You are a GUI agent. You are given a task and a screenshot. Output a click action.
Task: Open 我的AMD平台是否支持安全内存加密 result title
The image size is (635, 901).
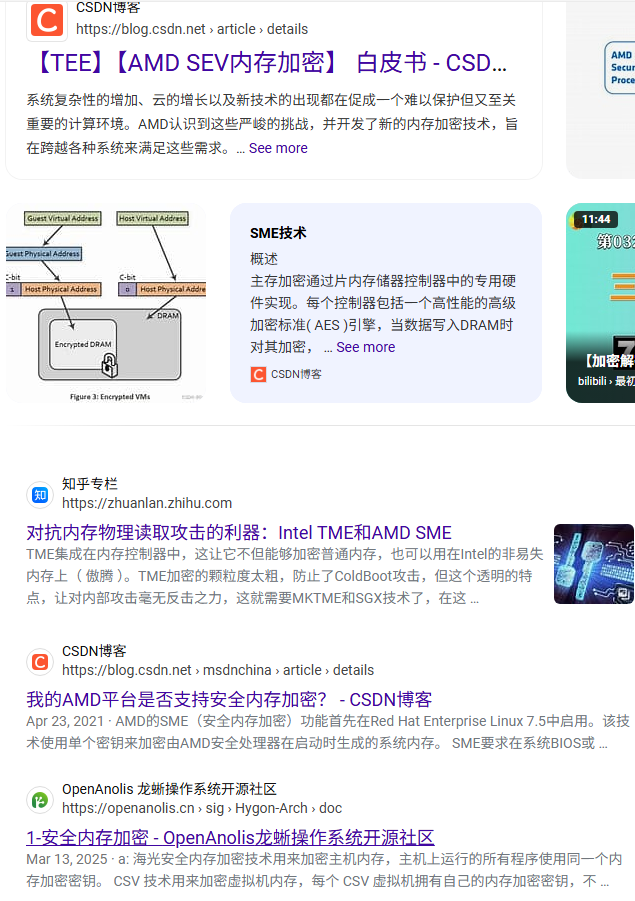pyautogui.click(x=229, y=699)
